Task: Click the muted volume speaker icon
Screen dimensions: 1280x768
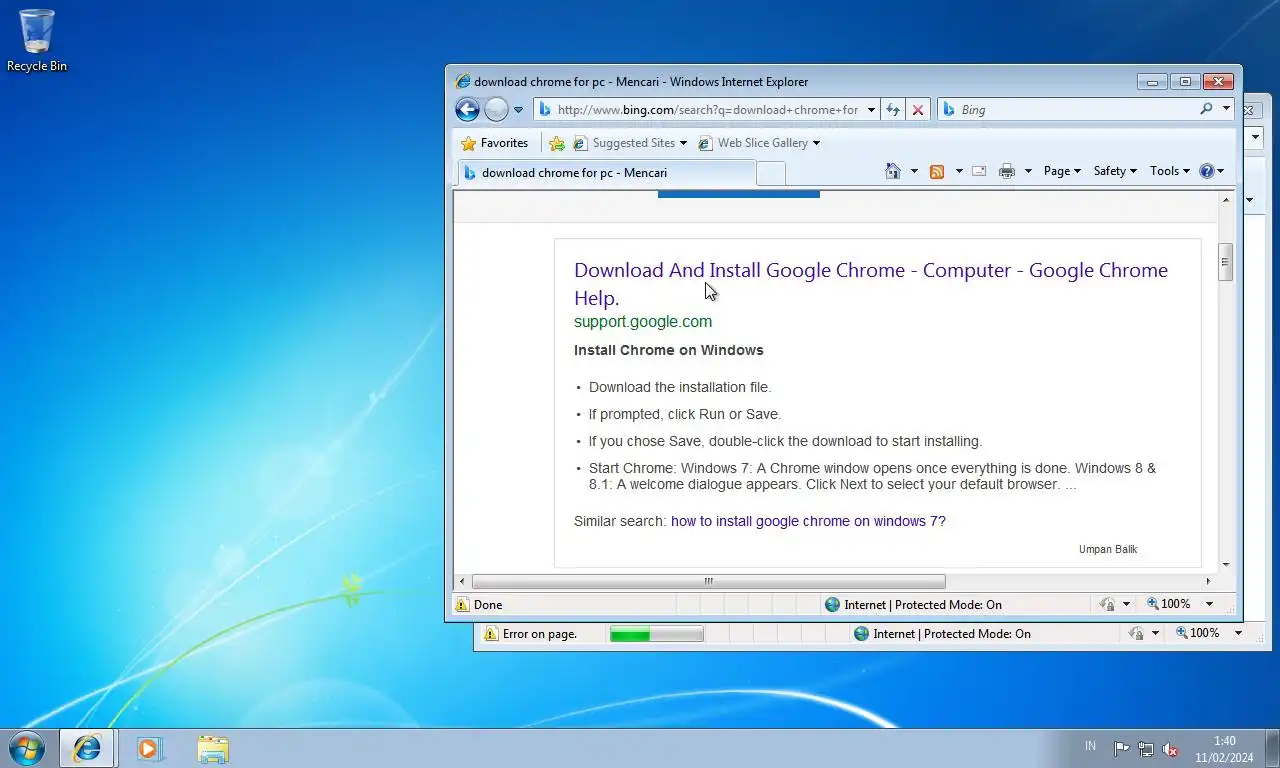Action: [1170, 748]
